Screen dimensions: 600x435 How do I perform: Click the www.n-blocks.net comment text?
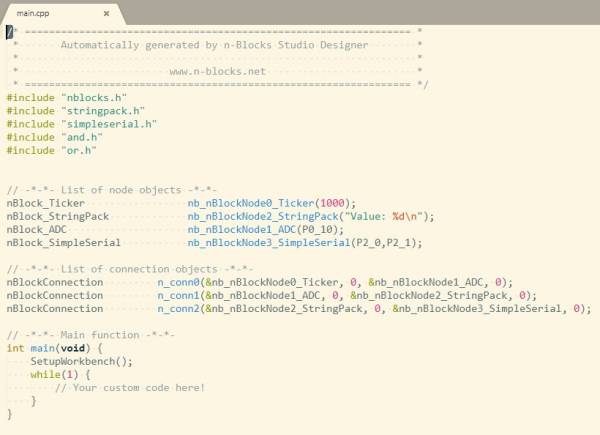point(217,71)
